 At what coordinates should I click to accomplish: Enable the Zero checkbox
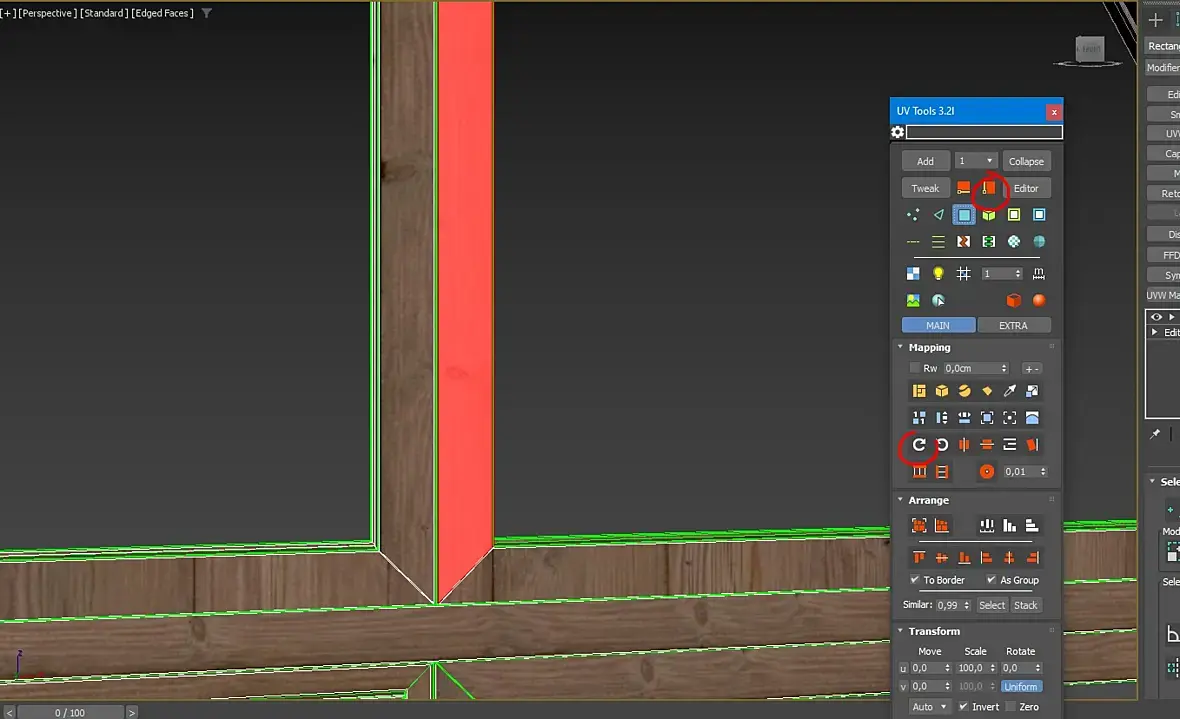point(1011,707)
